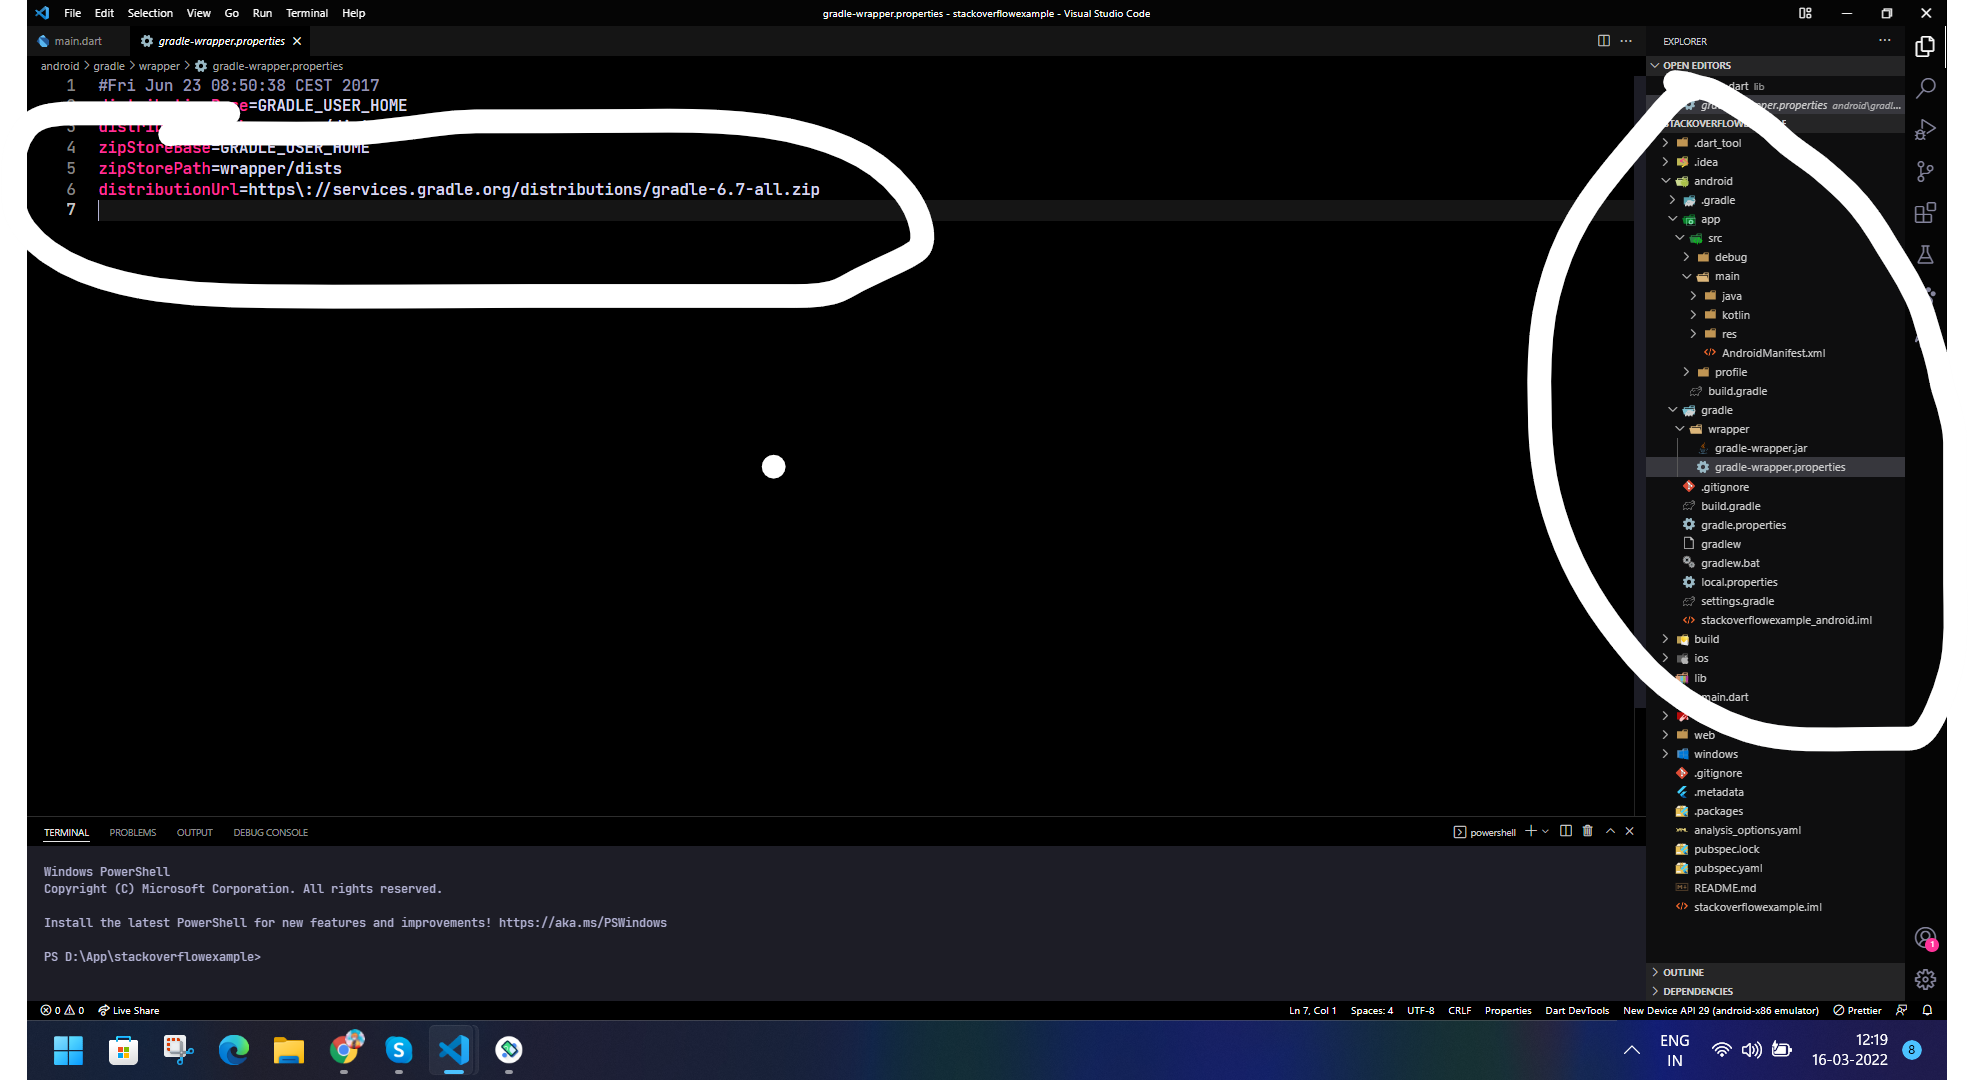Add a new terminal with plus icon
This screenshot has height=1080, width=1970.
(x=1530, y=831)
